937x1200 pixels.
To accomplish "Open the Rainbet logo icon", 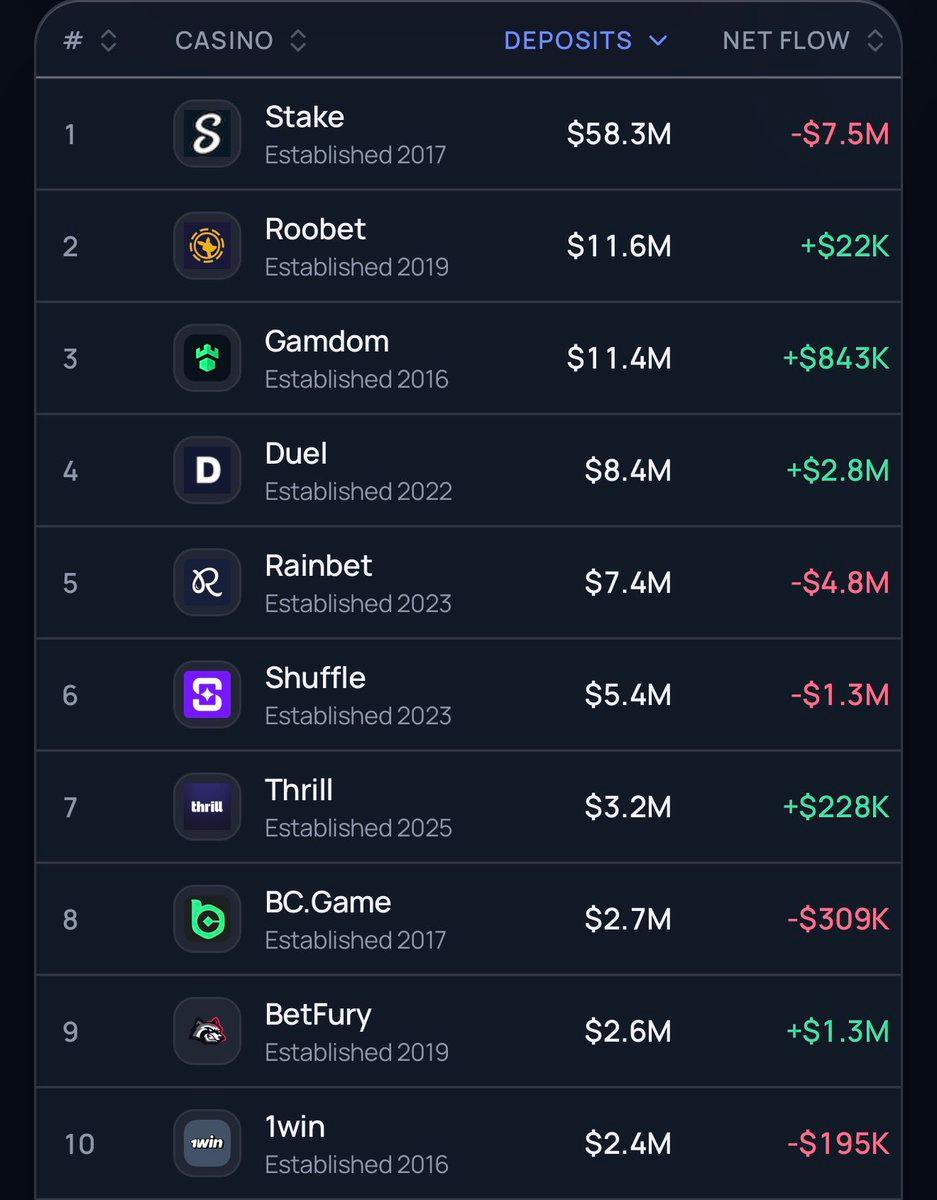I will pos(207,581).
